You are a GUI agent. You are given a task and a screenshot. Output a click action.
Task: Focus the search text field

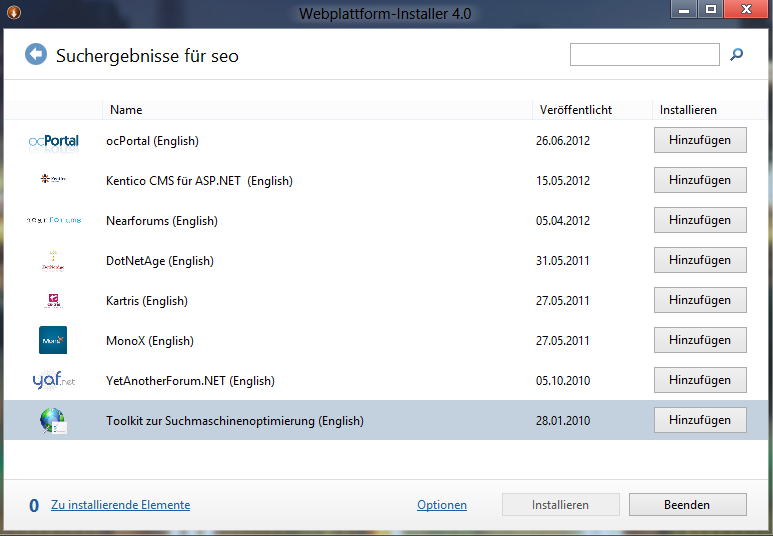tap(644, 55)
